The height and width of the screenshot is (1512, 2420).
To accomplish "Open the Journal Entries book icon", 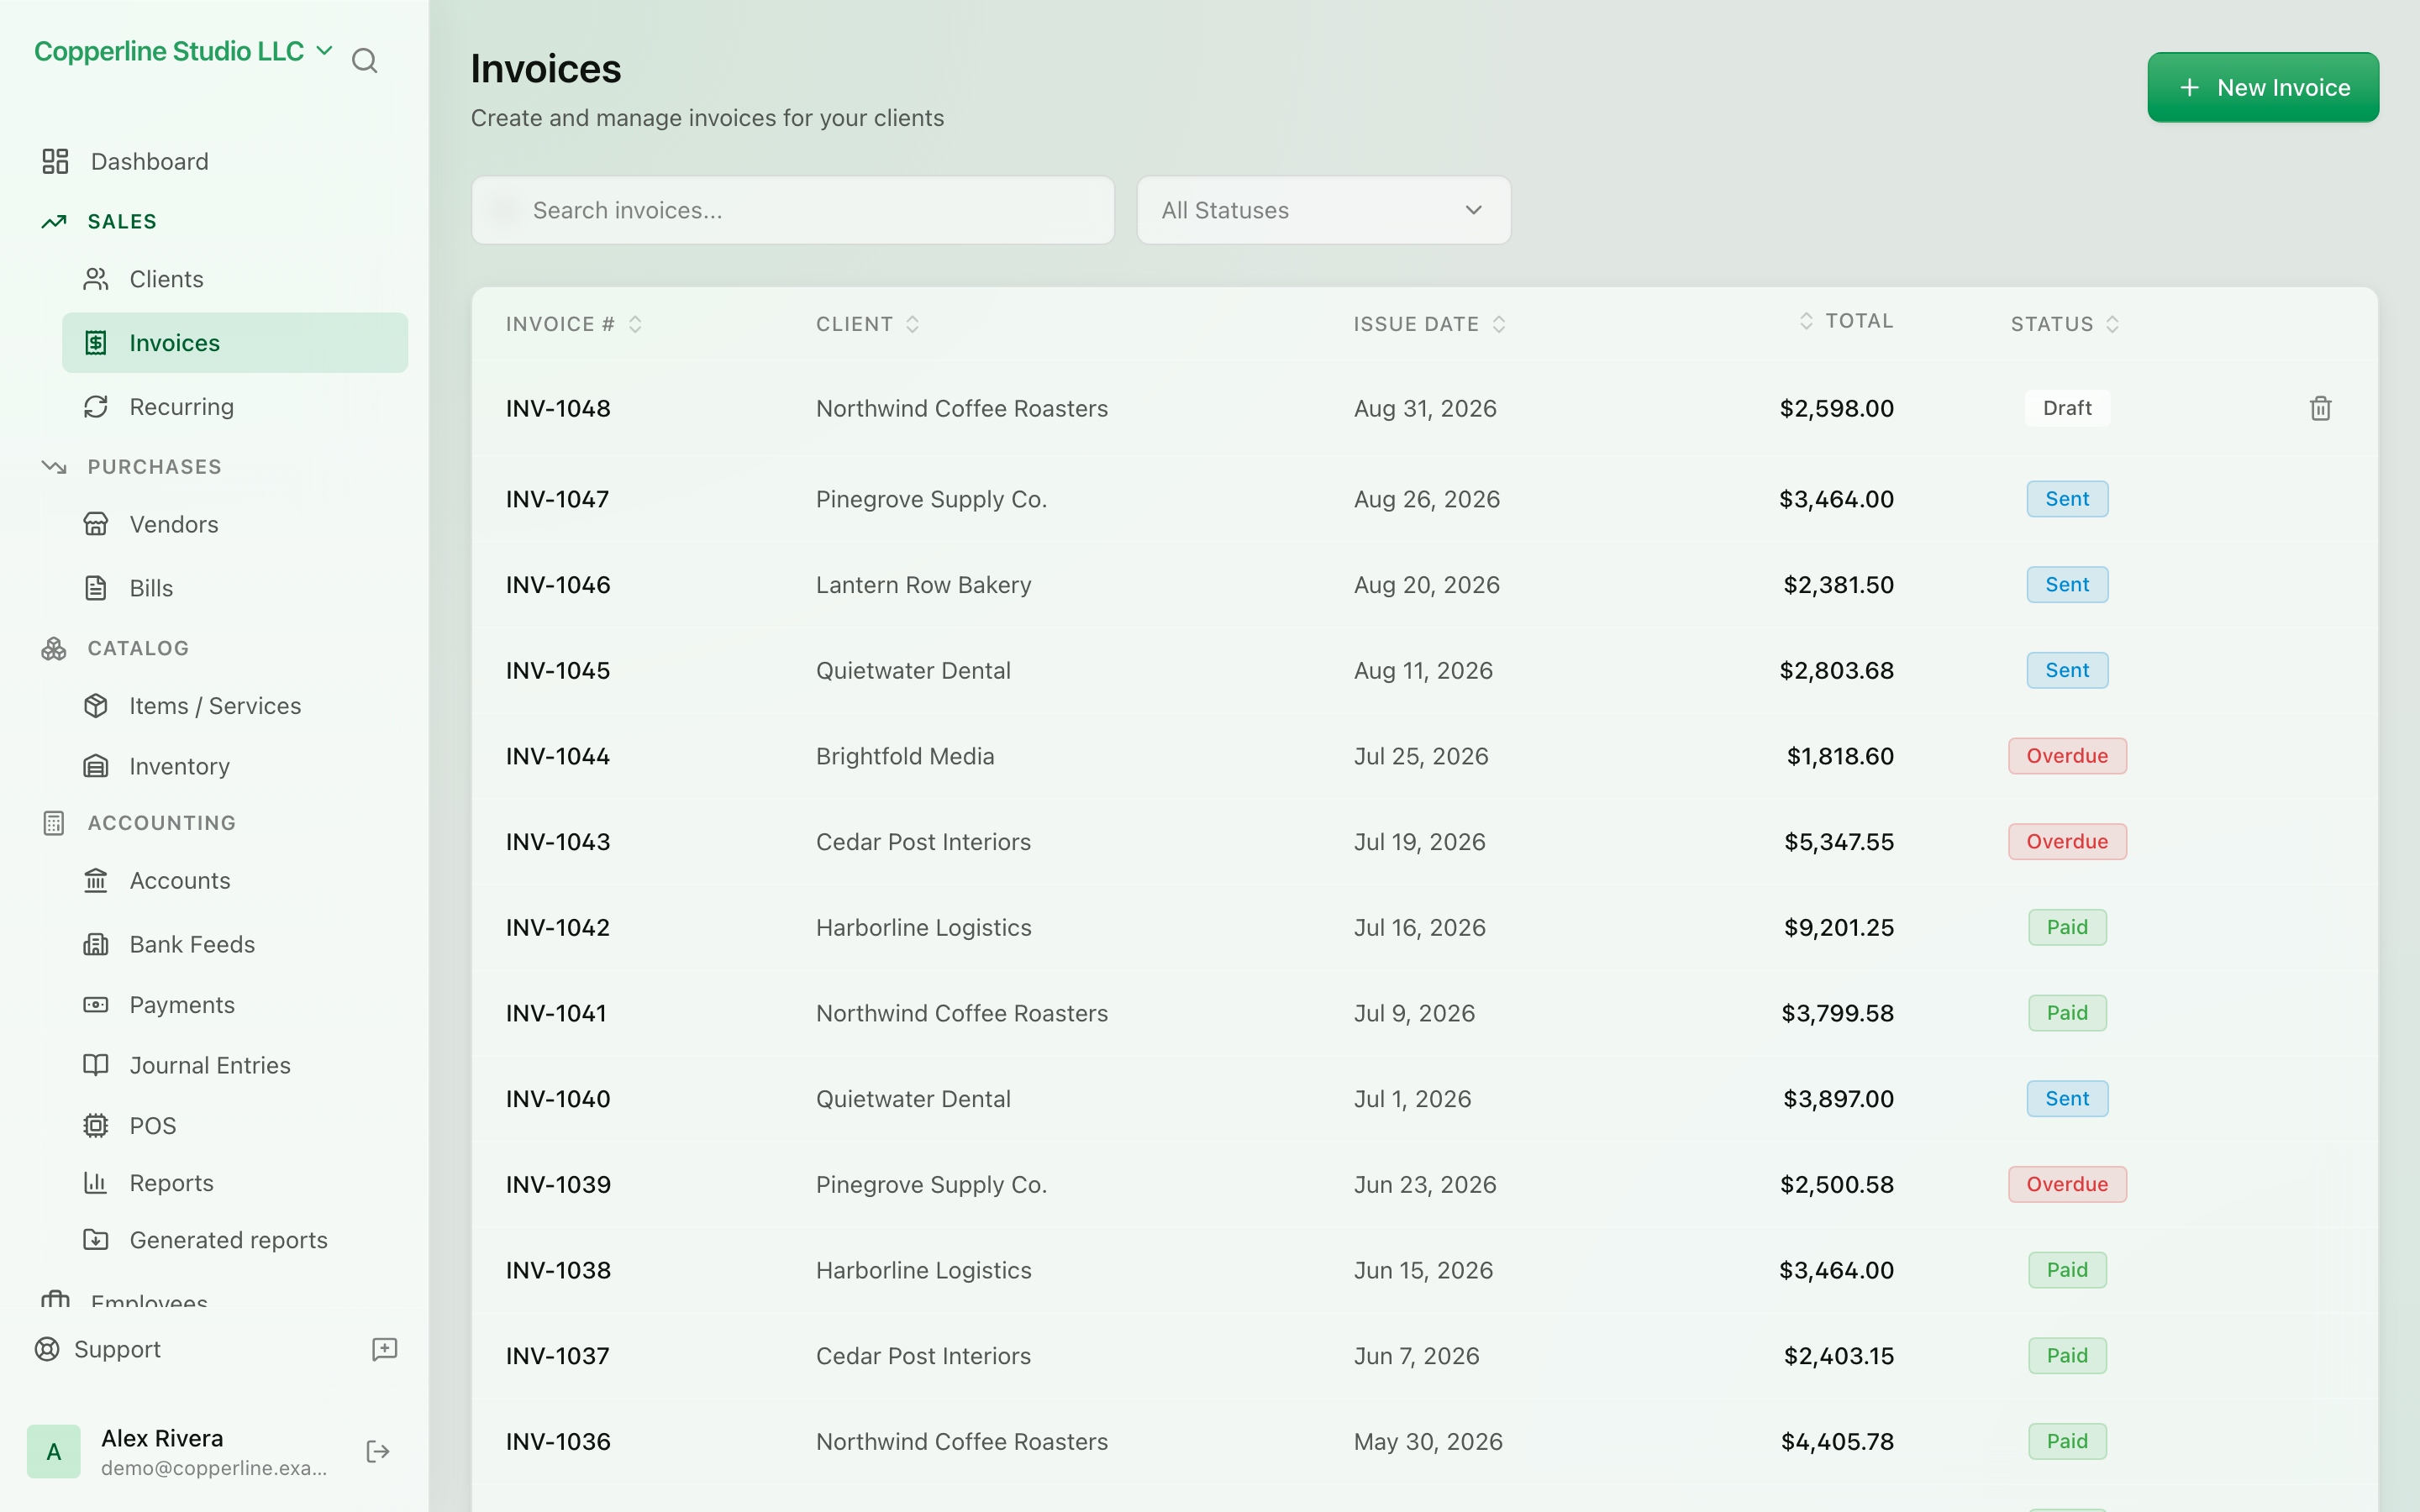I will tap(96, 1065).
